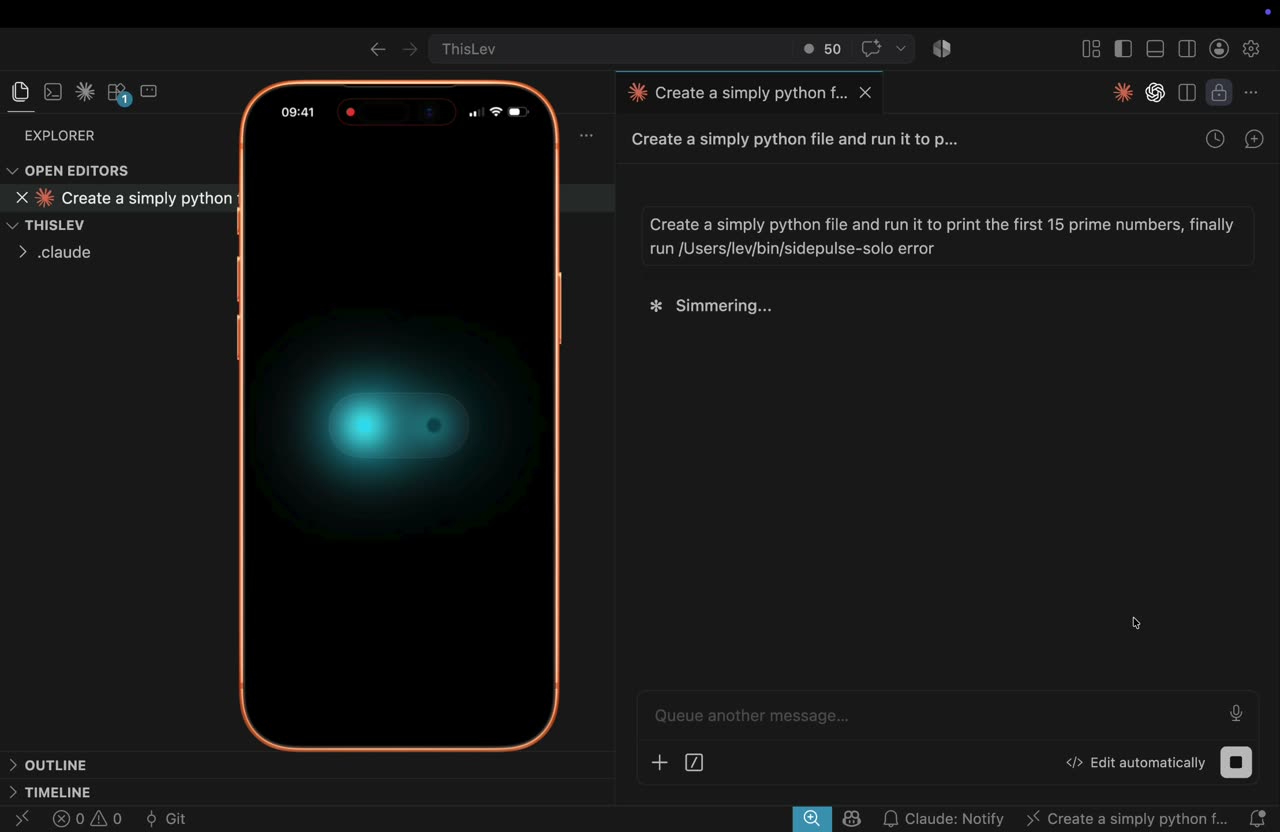Split the editor with the split icon
Image resolution: width=1280 pixels, height=832 pixels.
pos(1187,93)
